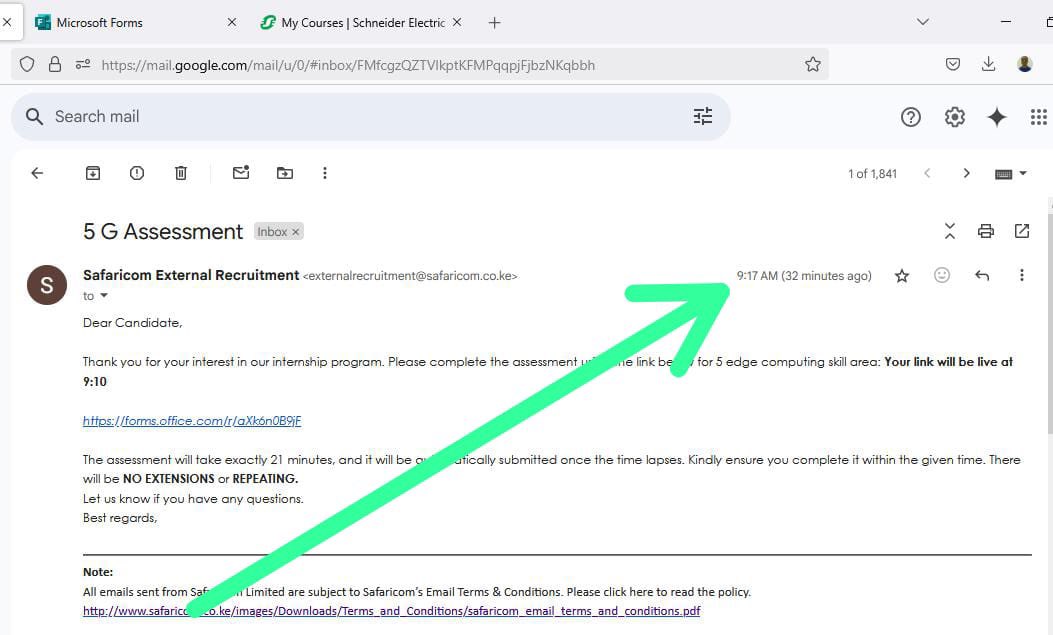Open the browser profile account avatar
This screenshot has height=635, width=1053.
click(x=1025, y=64)
